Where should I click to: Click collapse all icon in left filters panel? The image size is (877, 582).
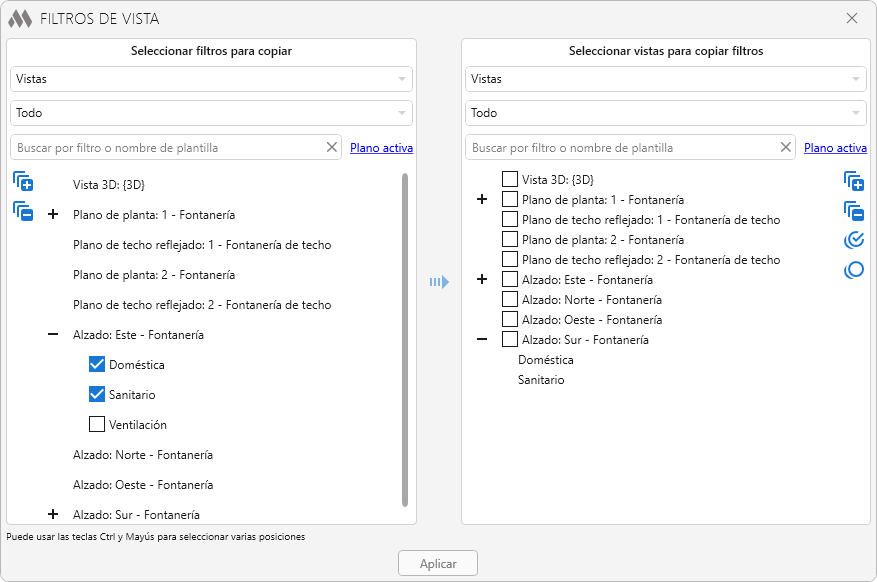tap(24, 211)
